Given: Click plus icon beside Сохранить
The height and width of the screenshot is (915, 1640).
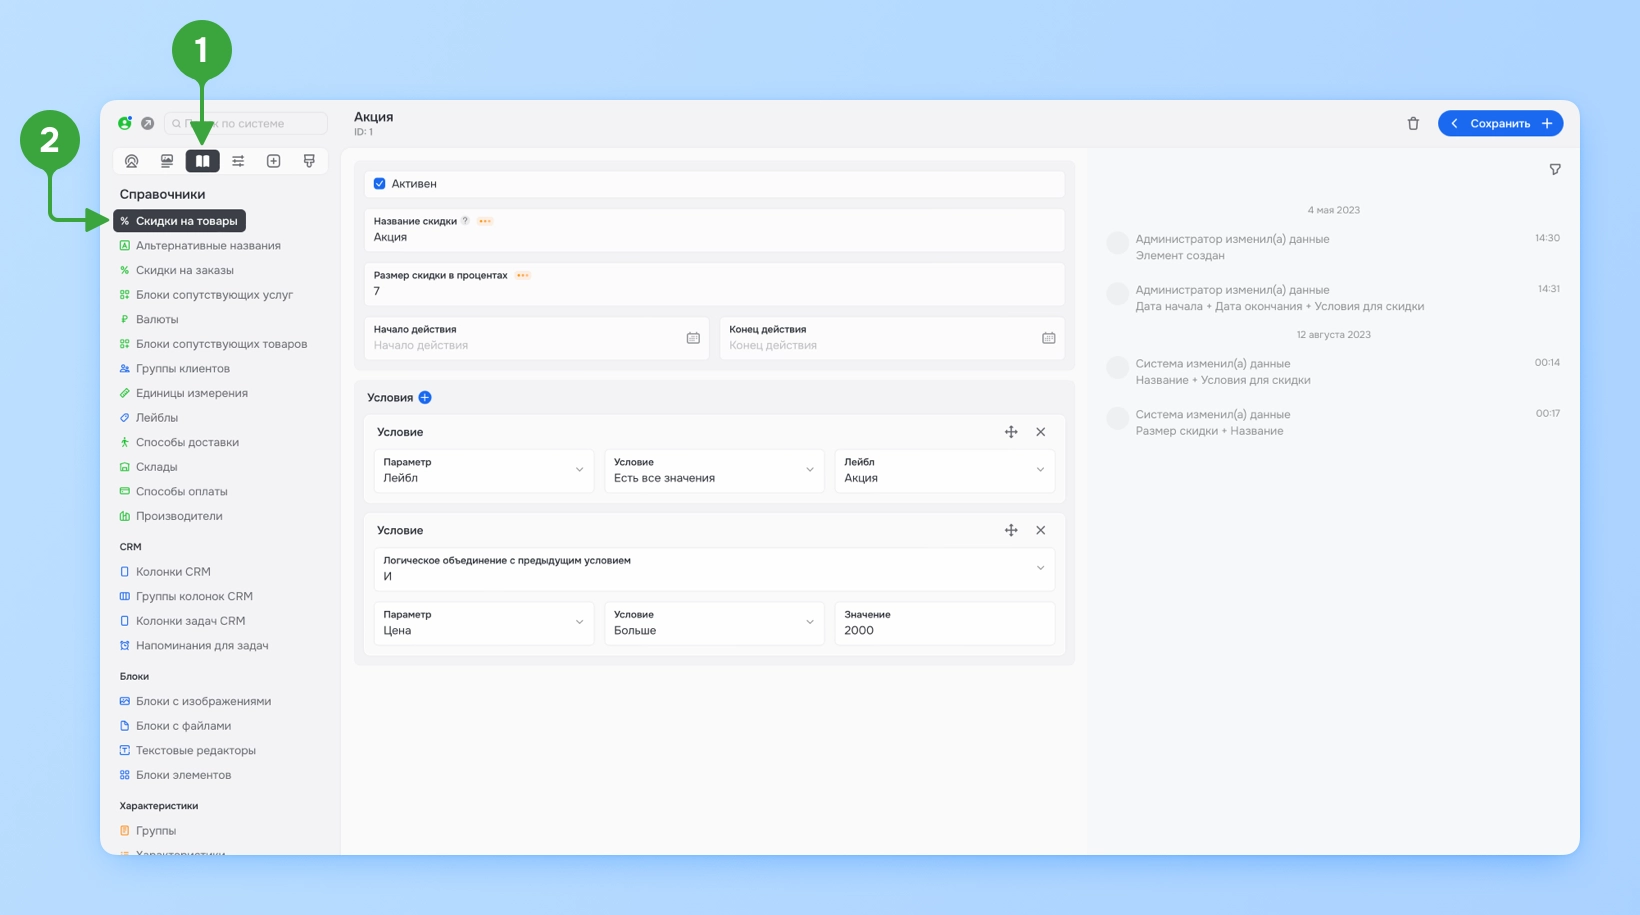Looking at the screenshot, I should 1547,124.
